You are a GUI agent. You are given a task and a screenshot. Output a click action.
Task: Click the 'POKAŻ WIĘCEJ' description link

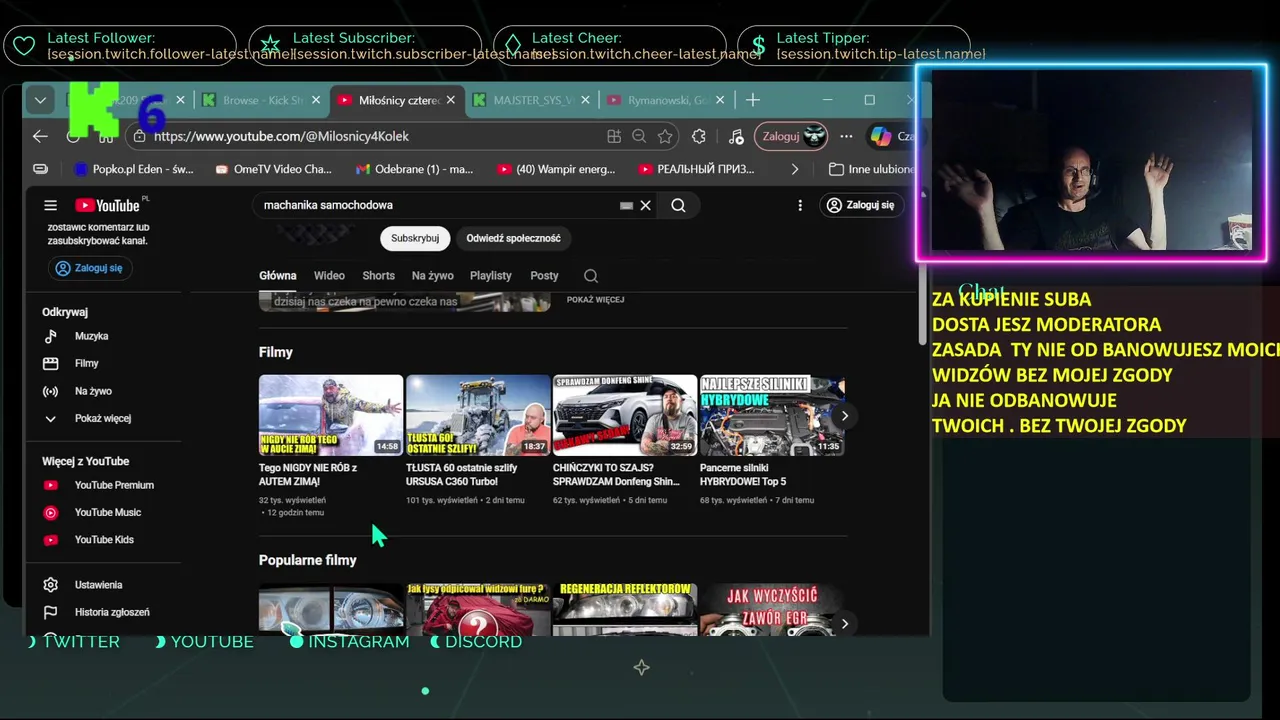point(595,299)
